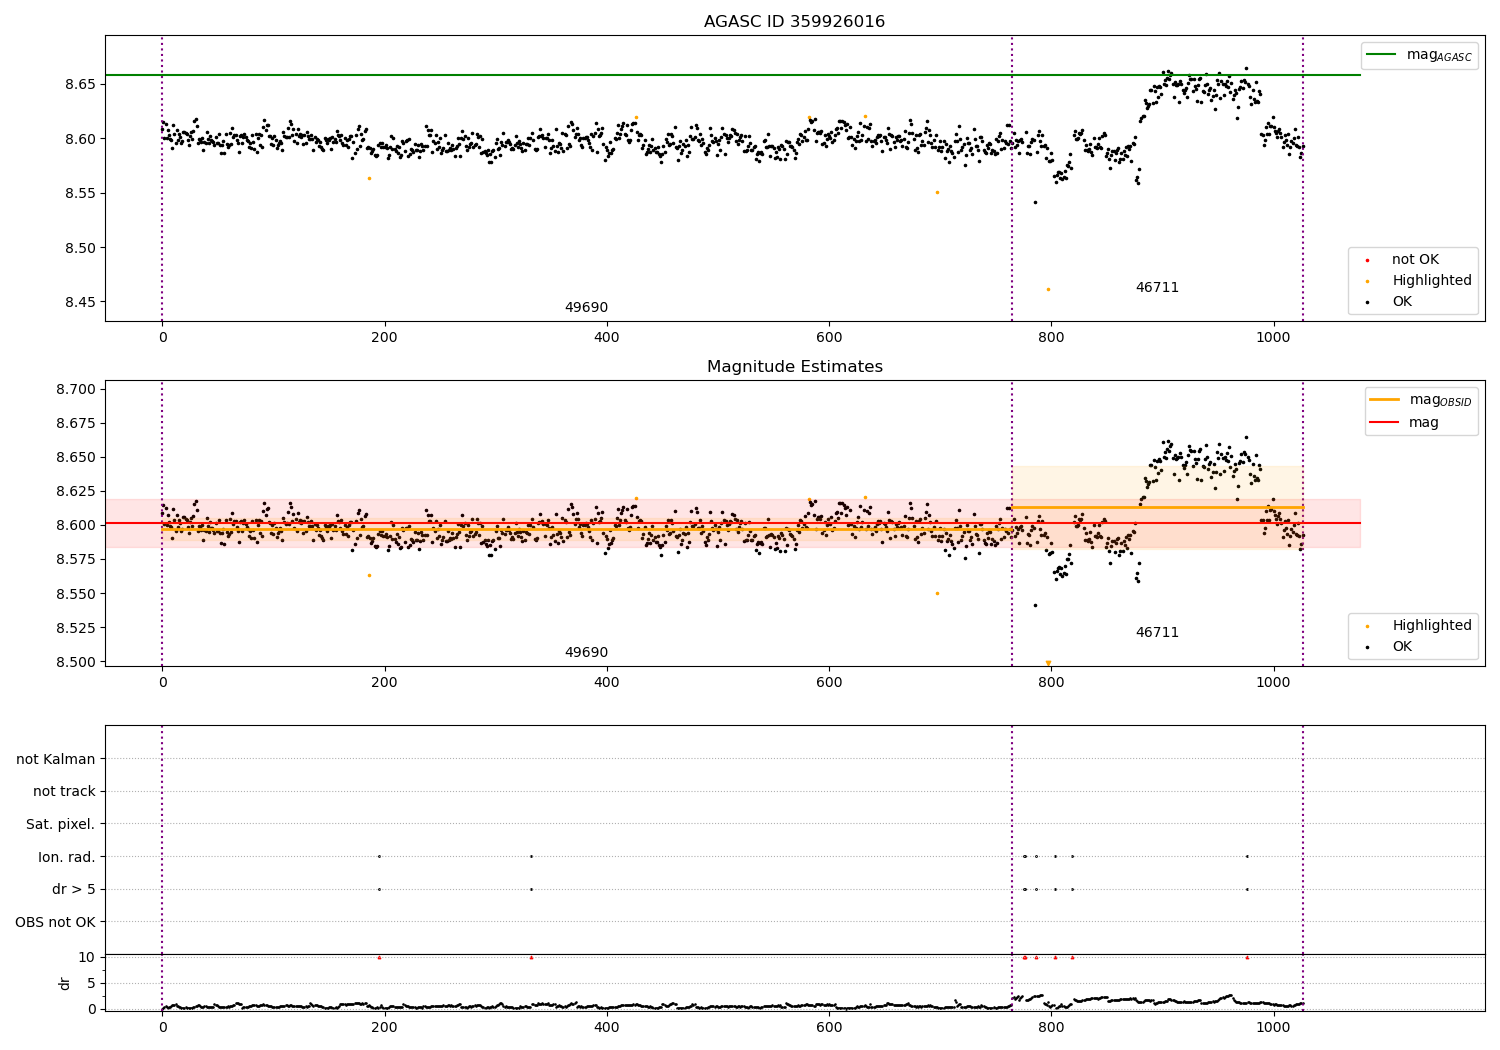Click the red mag line swatch in legend

pos(1384,422)
